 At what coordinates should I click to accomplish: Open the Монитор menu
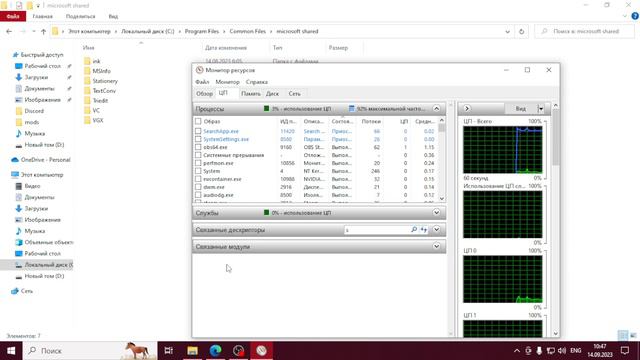point(227,82)
